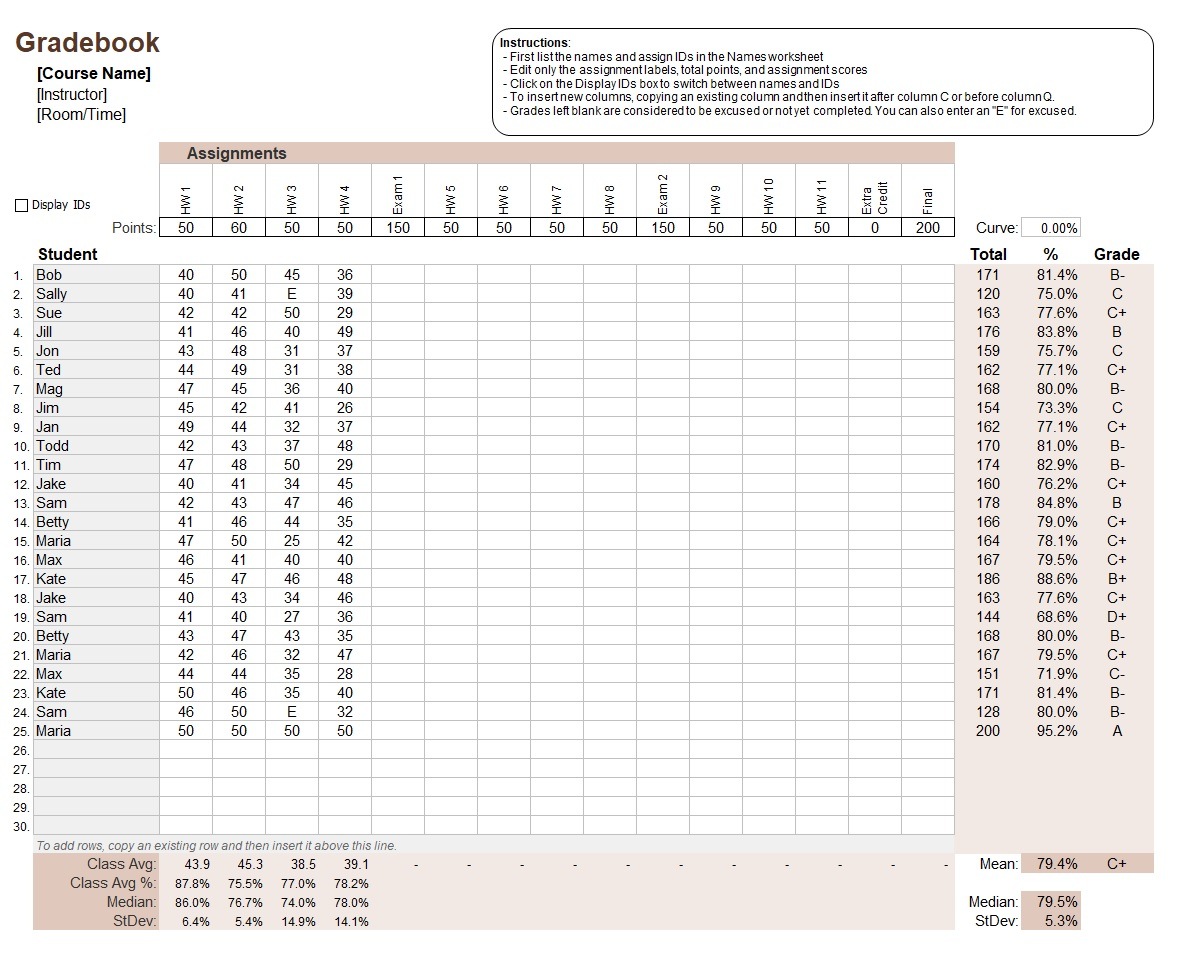Viewport: 1180px width, 962px height.
Task: Click the Exam 1 column header
Action: click(x=398, y=191)
